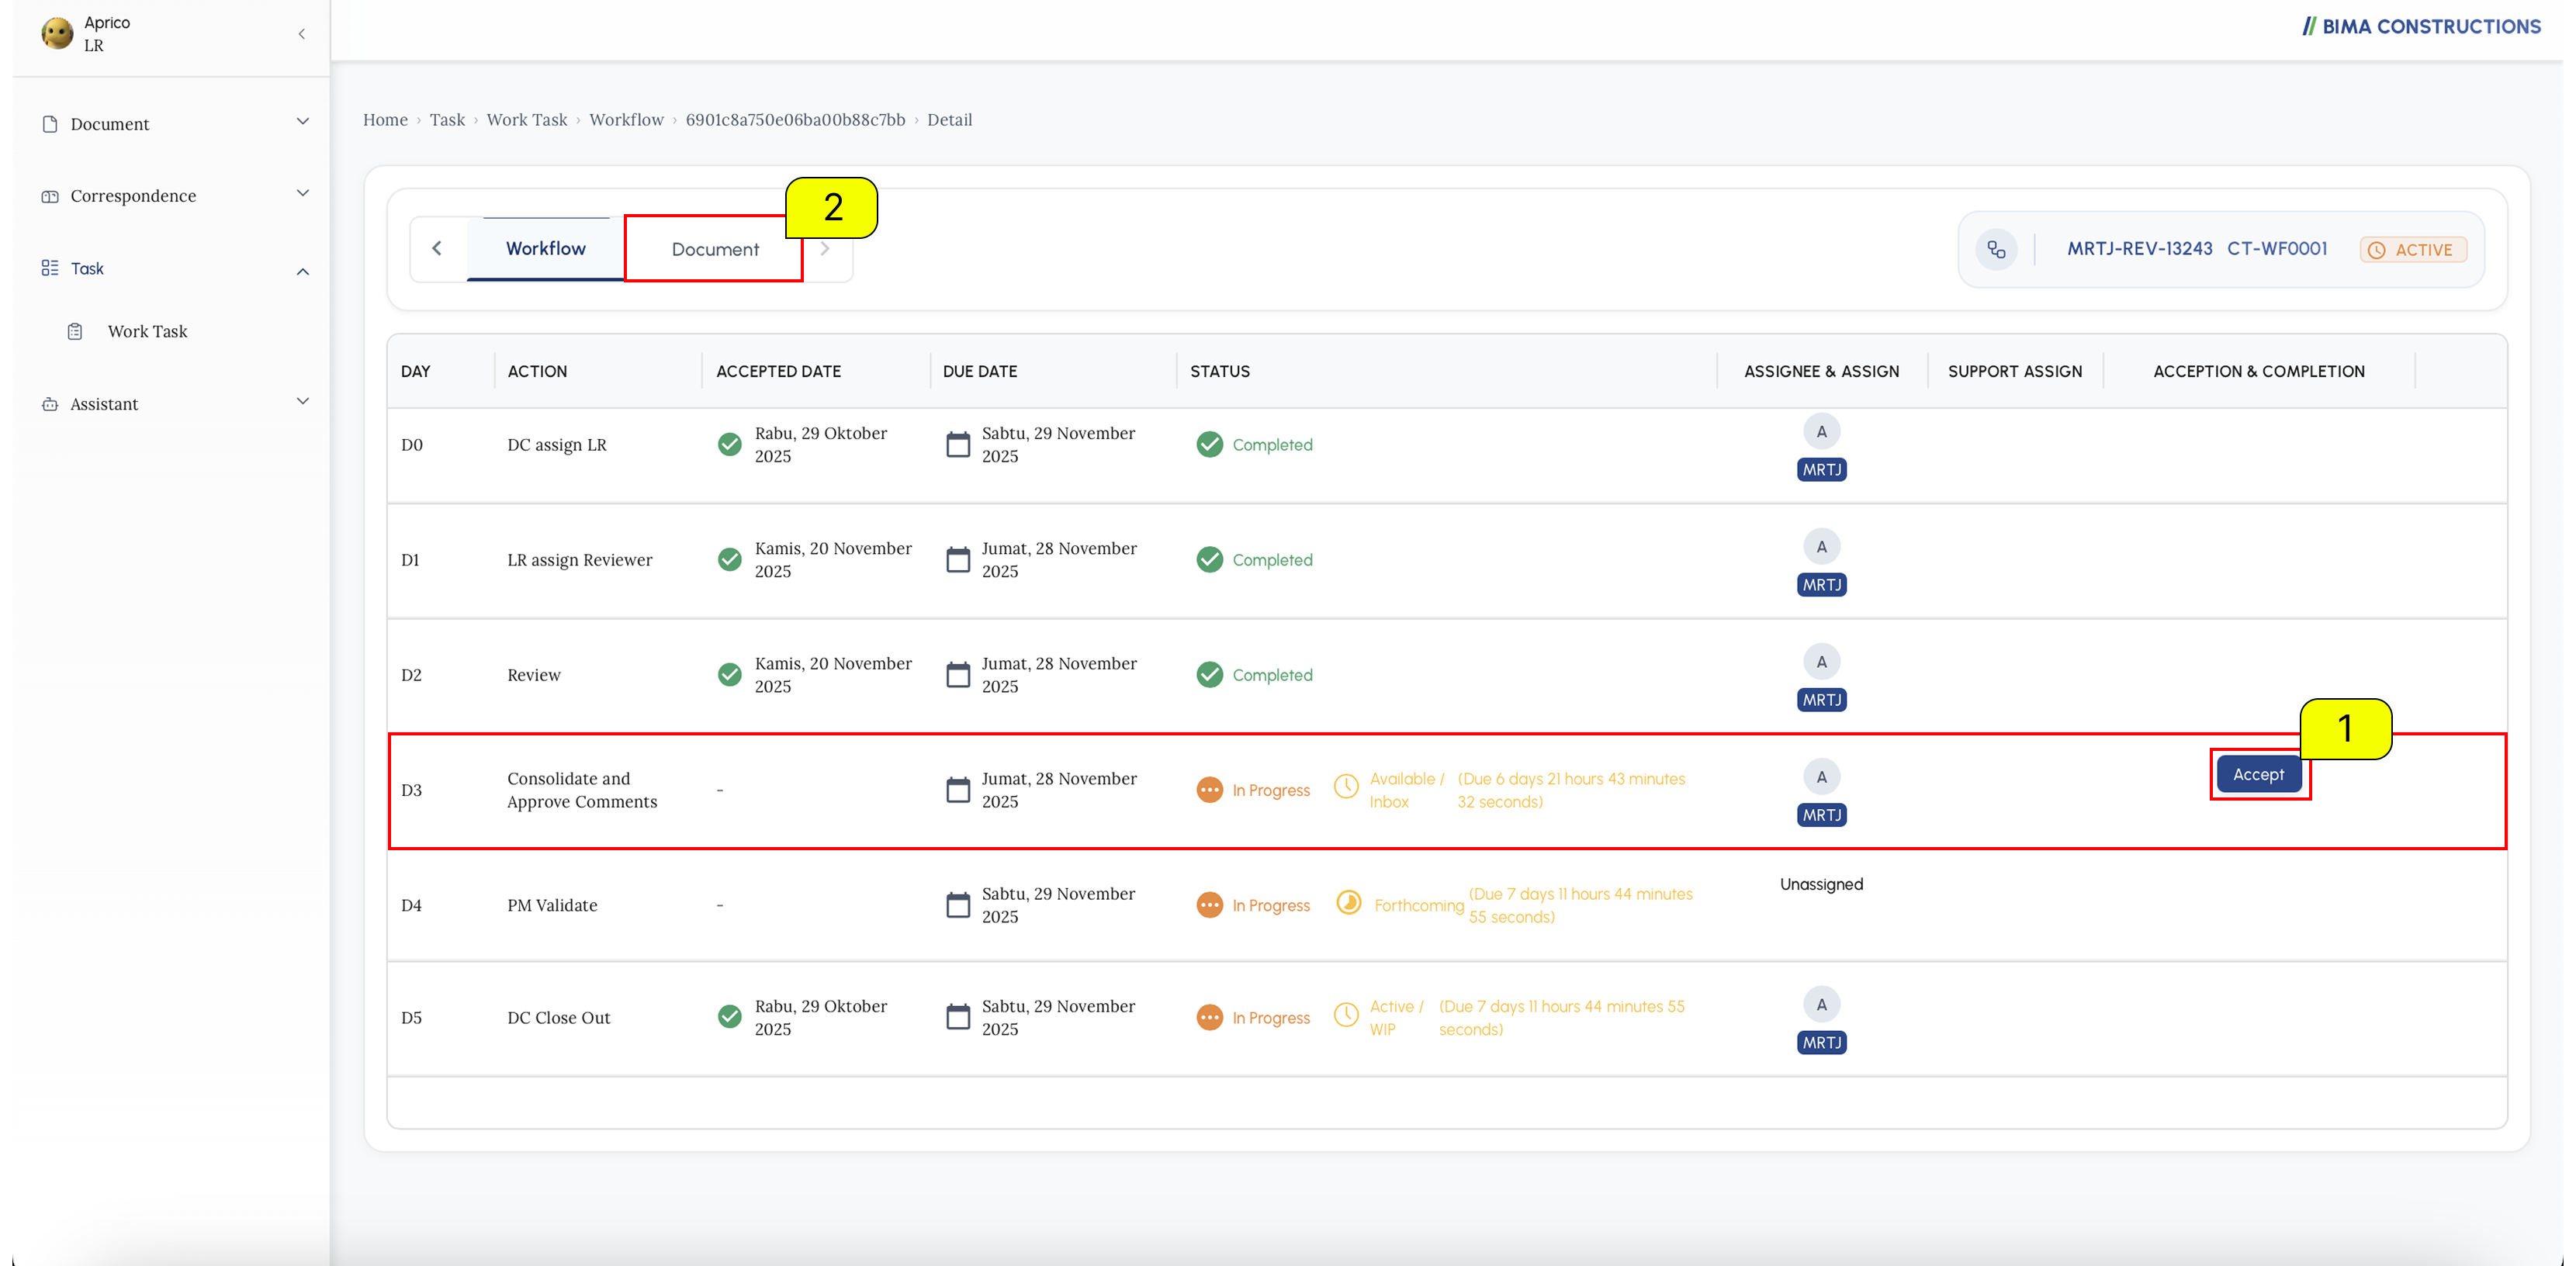Click the assignee avatar A in the D3 row
This screenshot has height=1266, width=2576.
(x=1821, y=777)
